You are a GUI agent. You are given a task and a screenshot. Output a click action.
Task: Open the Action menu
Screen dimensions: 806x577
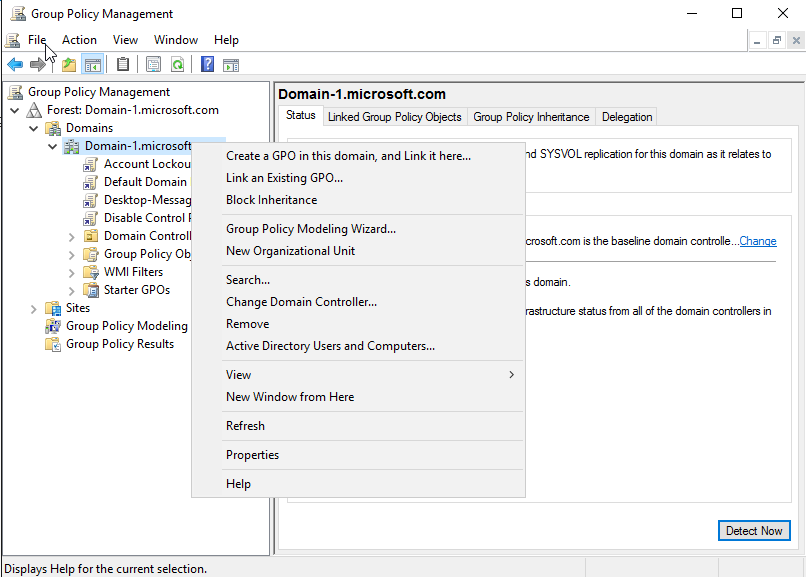point(79,40)
